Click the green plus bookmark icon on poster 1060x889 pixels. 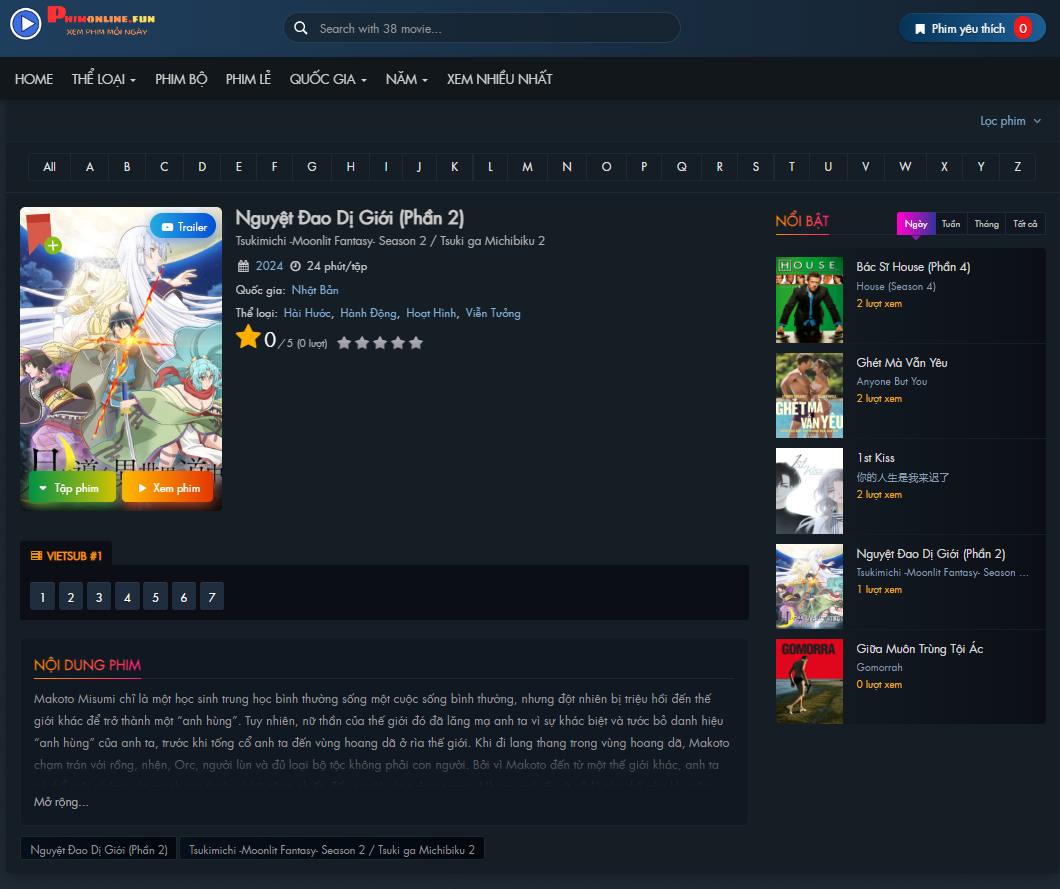(53, 245)
